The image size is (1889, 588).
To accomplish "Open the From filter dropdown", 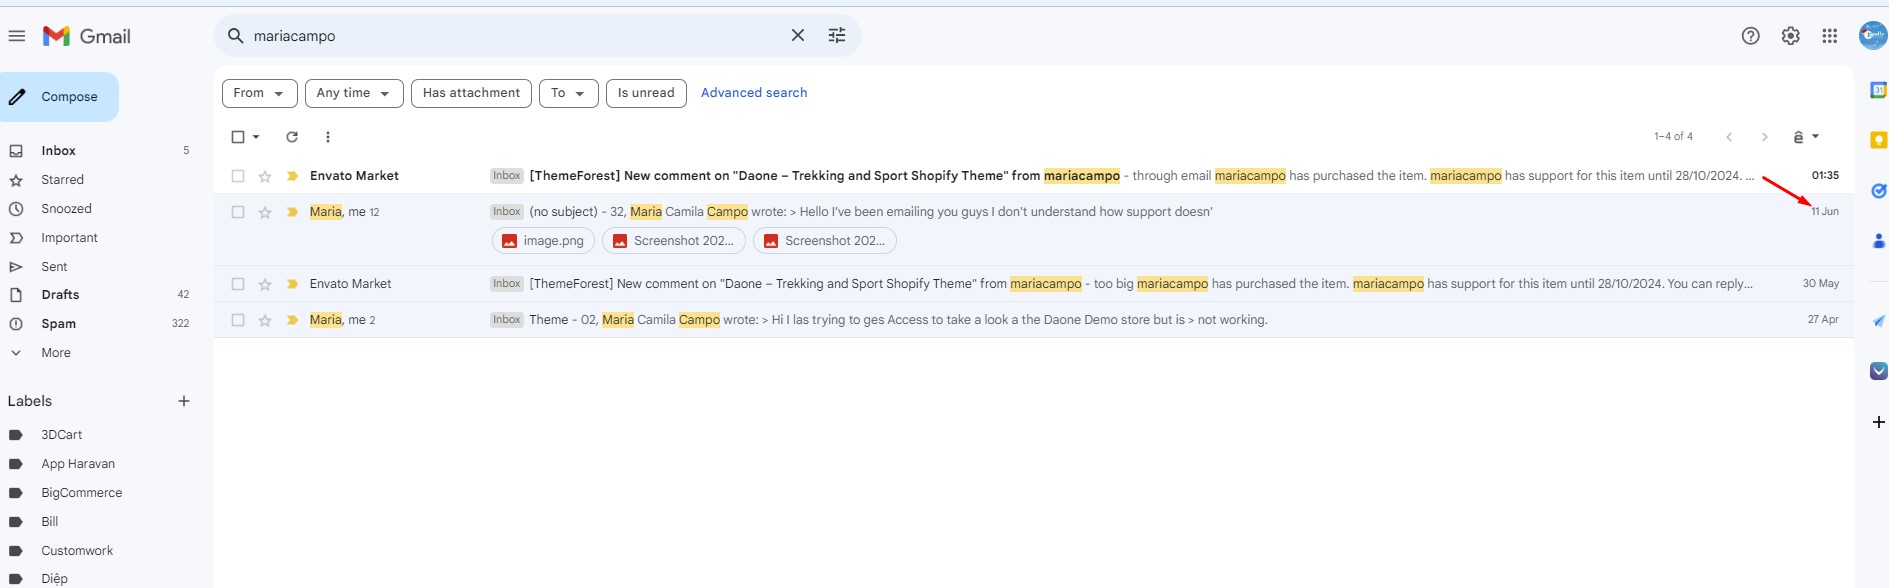I will tap(259, 93).
